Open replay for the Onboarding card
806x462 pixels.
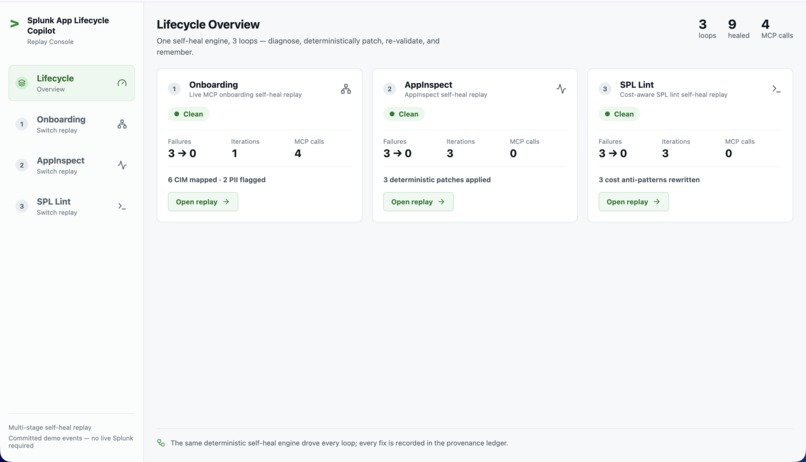pos(203,201)
